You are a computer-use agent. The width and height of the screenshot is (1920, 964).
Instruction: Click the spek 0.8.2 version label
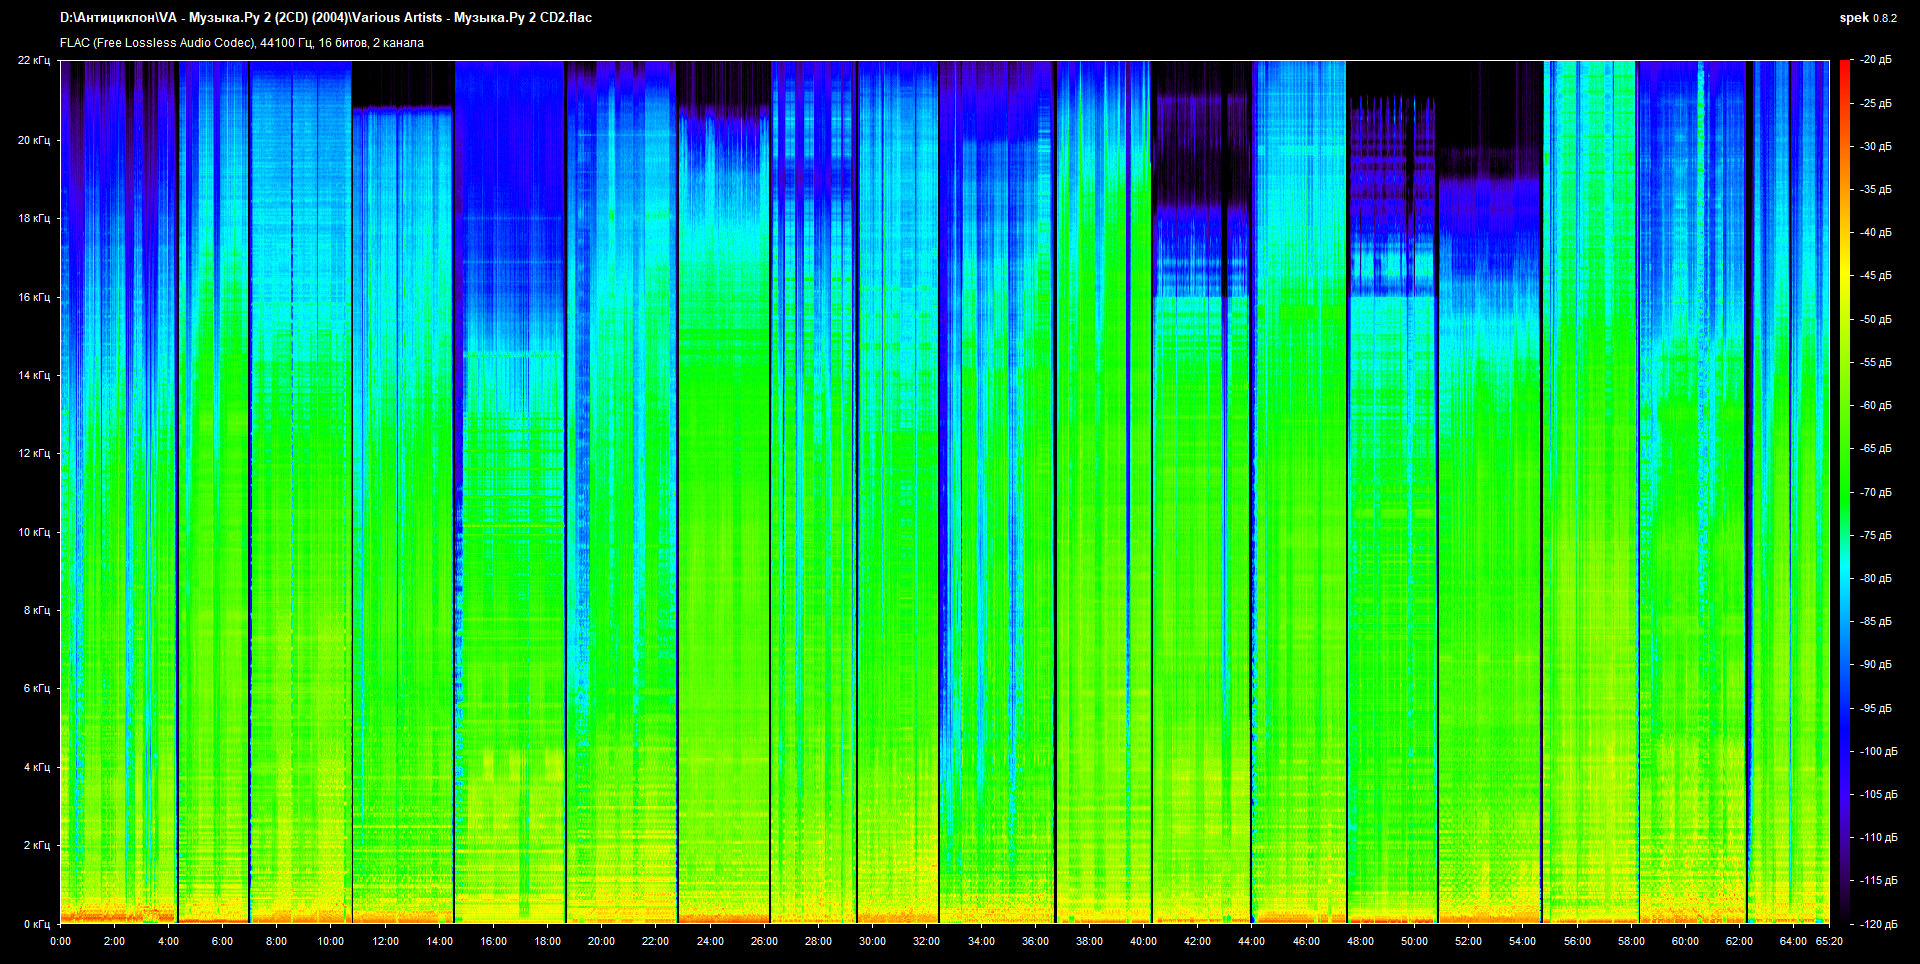click(x=1867, y=18)
